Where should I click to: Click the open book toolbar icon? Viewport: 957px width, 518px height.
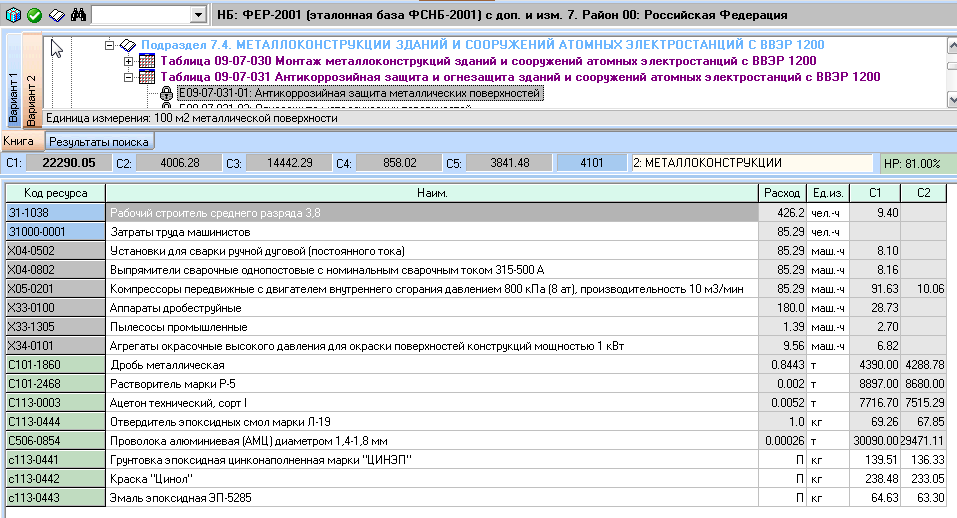pyautogui.click(x=56, y=15)
